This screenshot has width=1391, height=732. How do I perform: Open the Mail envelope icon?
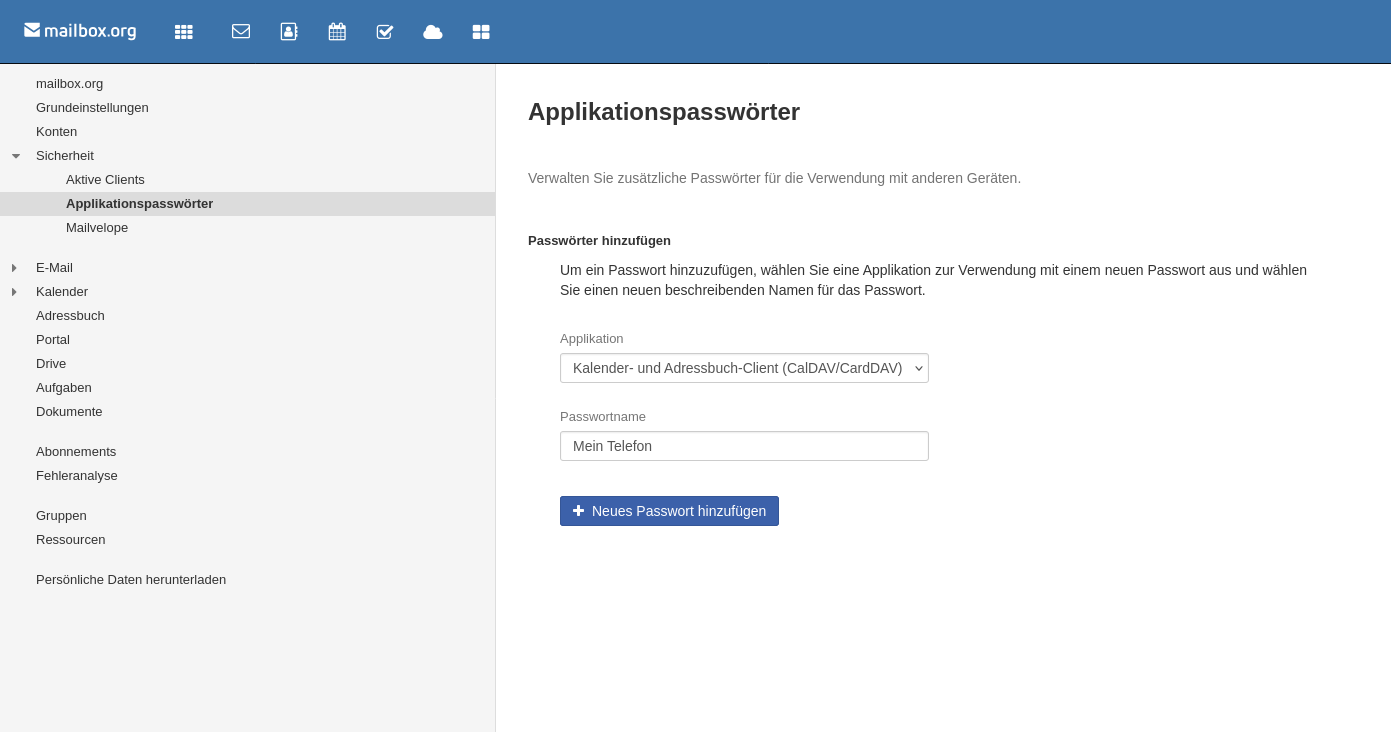pos(241,31)
